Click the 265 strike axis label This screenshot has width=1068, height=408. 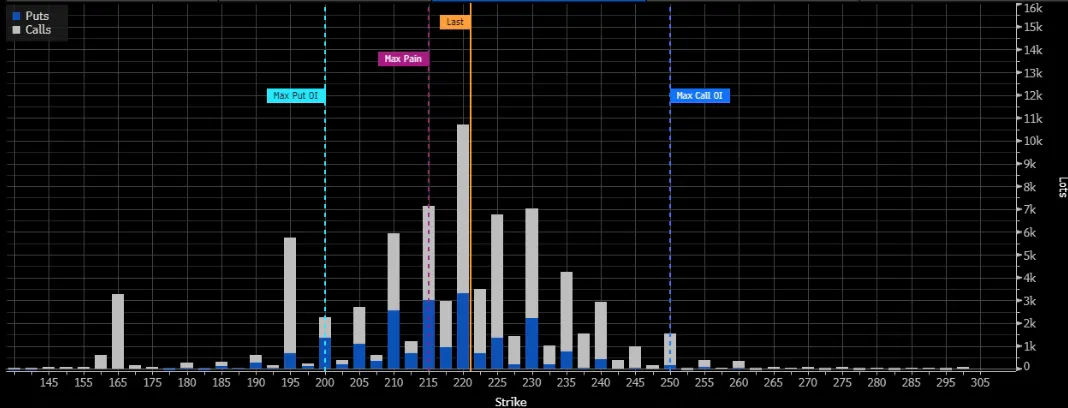click(x=773, y=383)
